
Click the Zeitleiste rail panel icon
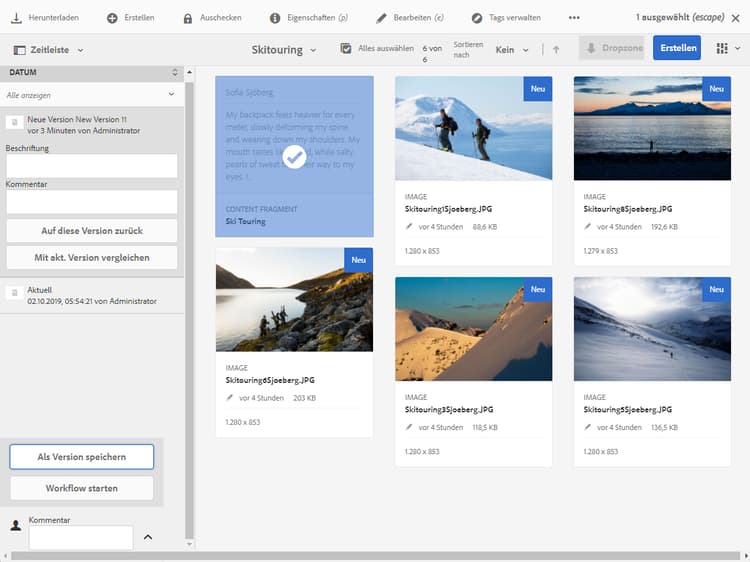20,50
